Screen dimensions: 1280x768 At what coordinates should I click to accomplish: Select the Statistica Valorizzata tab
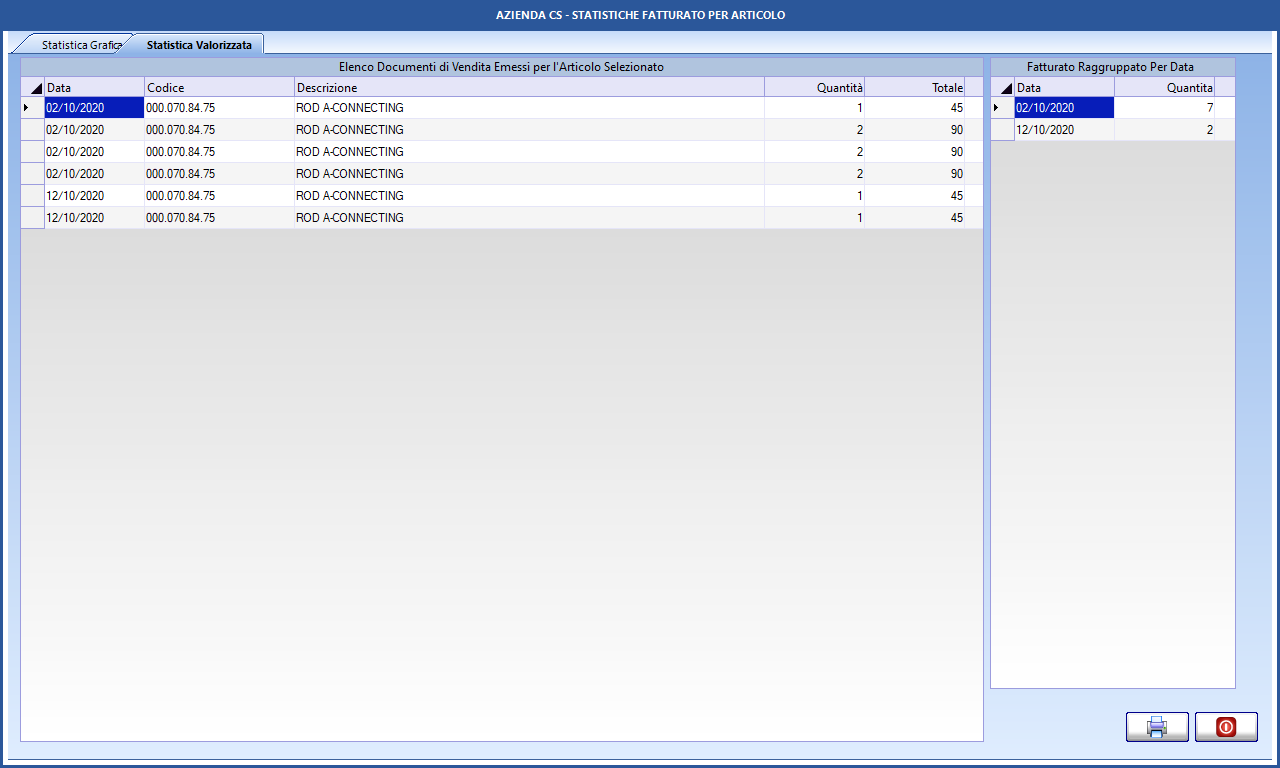(199, 45)
